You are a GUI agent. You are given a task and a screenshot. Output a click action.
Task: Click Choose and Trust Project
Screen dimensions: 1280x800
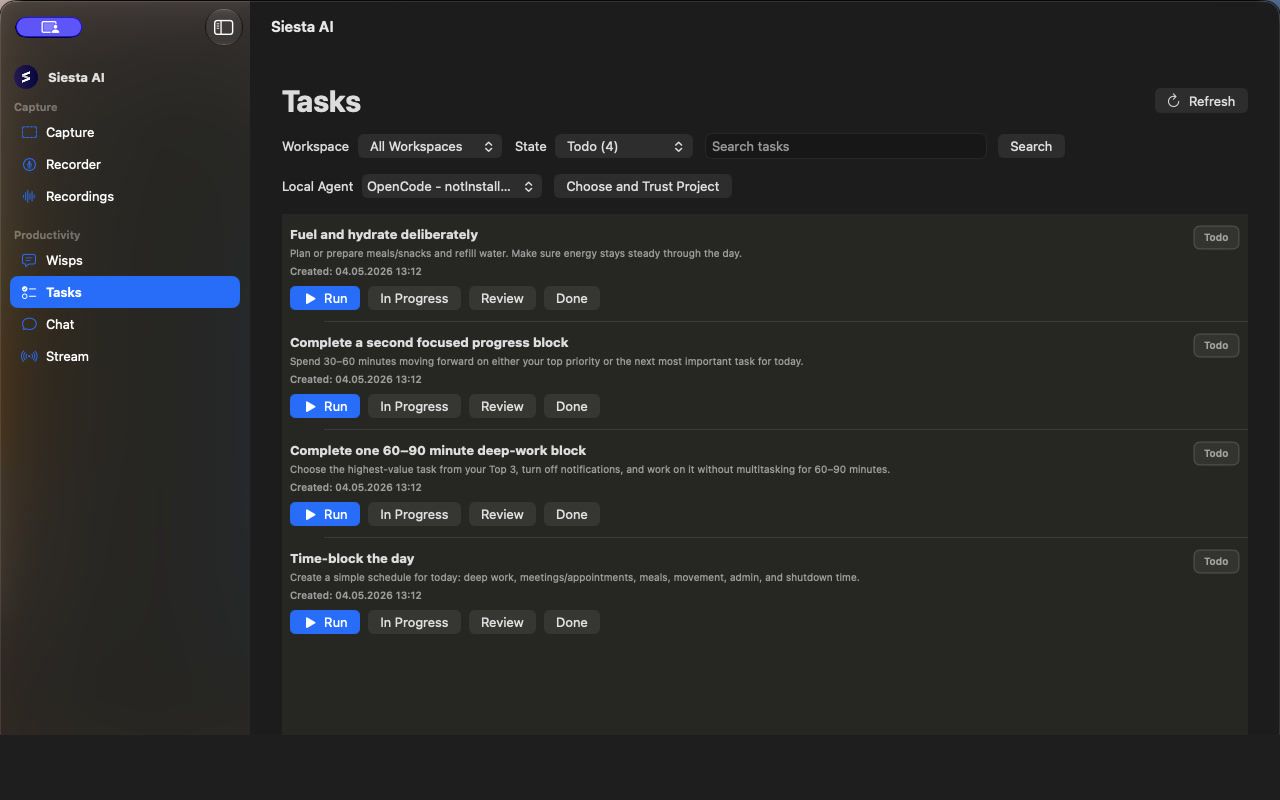click(x=643, y=186)
